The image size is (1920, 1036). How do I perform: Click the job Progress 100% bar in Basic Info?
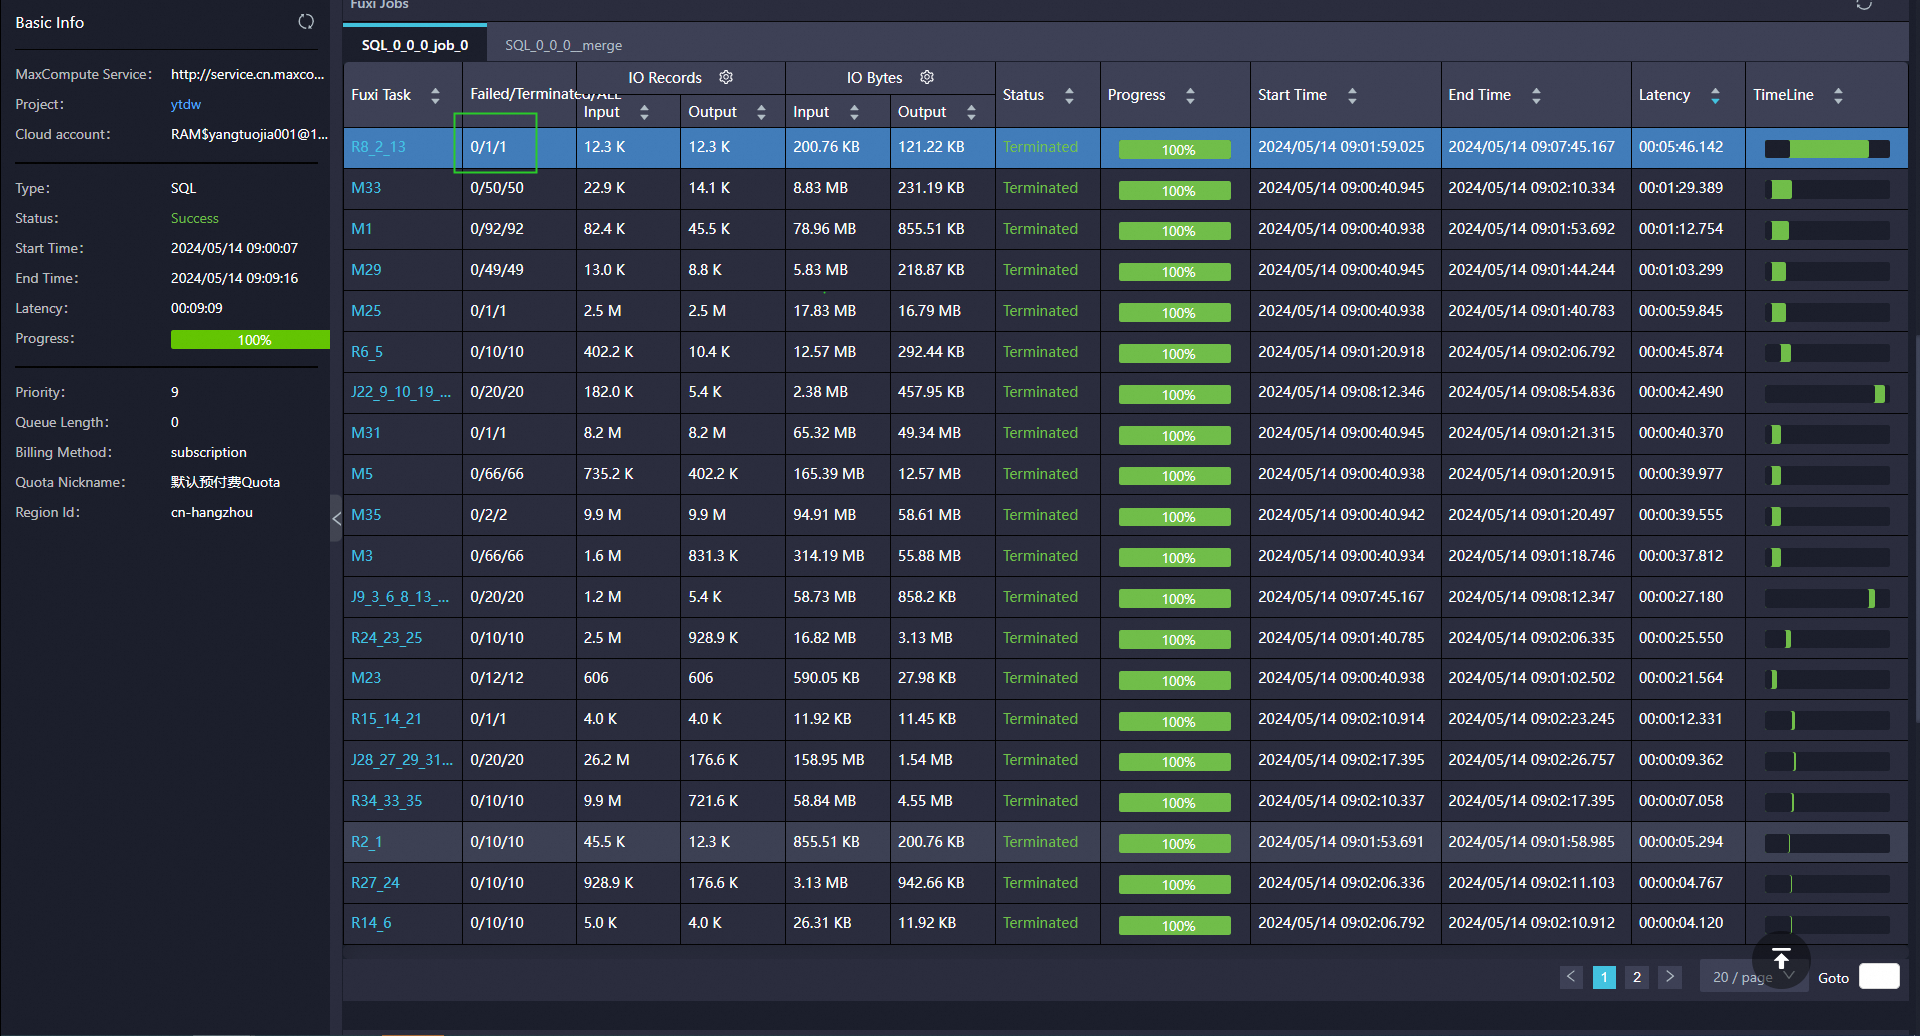[x=250, y=340]
